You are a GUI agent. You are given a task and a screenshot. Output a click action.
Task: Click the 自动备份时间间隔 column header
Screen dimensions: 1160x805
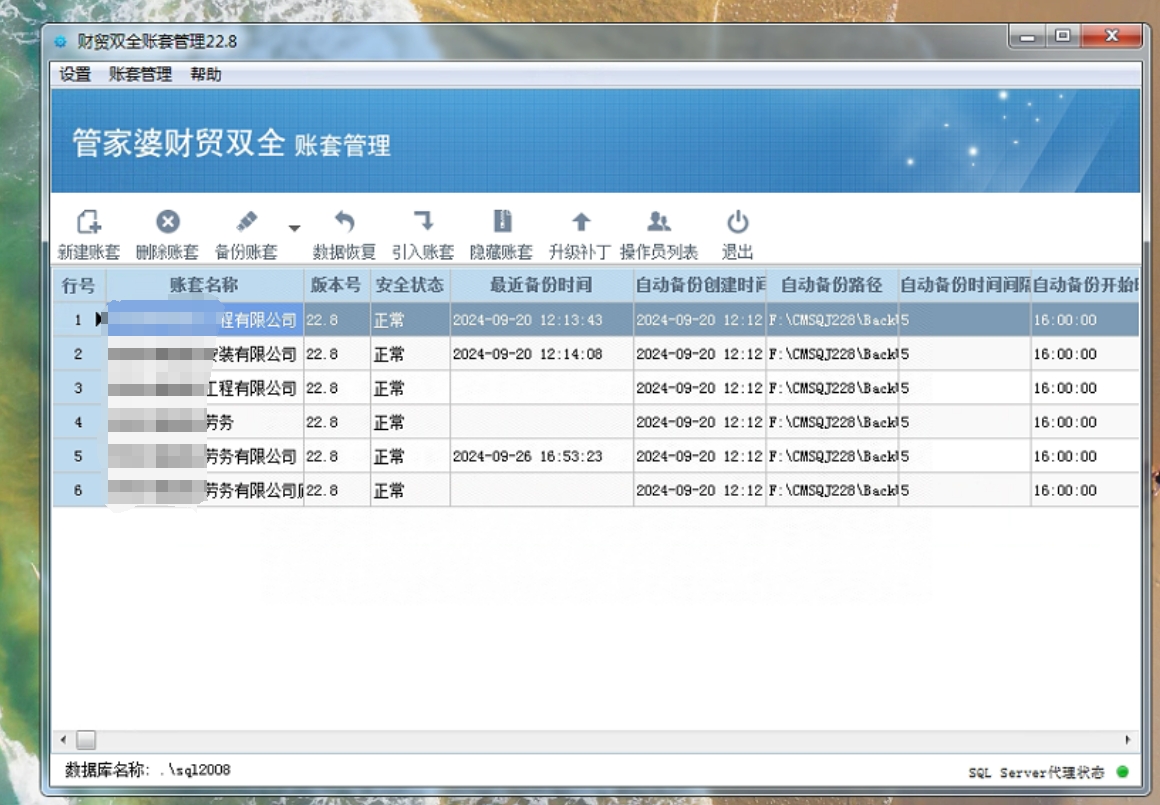pos(965,285)
